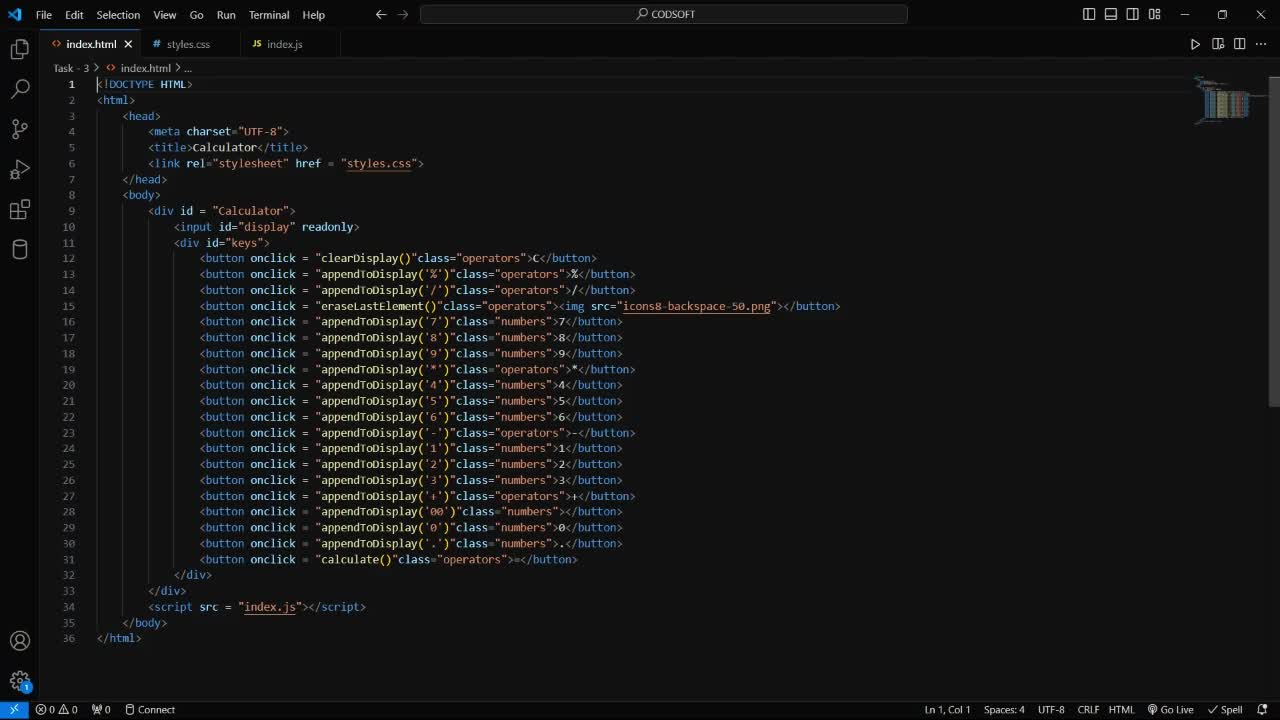Click the CODSOFT command center search
1280x720 pixels.
[664, 15]
